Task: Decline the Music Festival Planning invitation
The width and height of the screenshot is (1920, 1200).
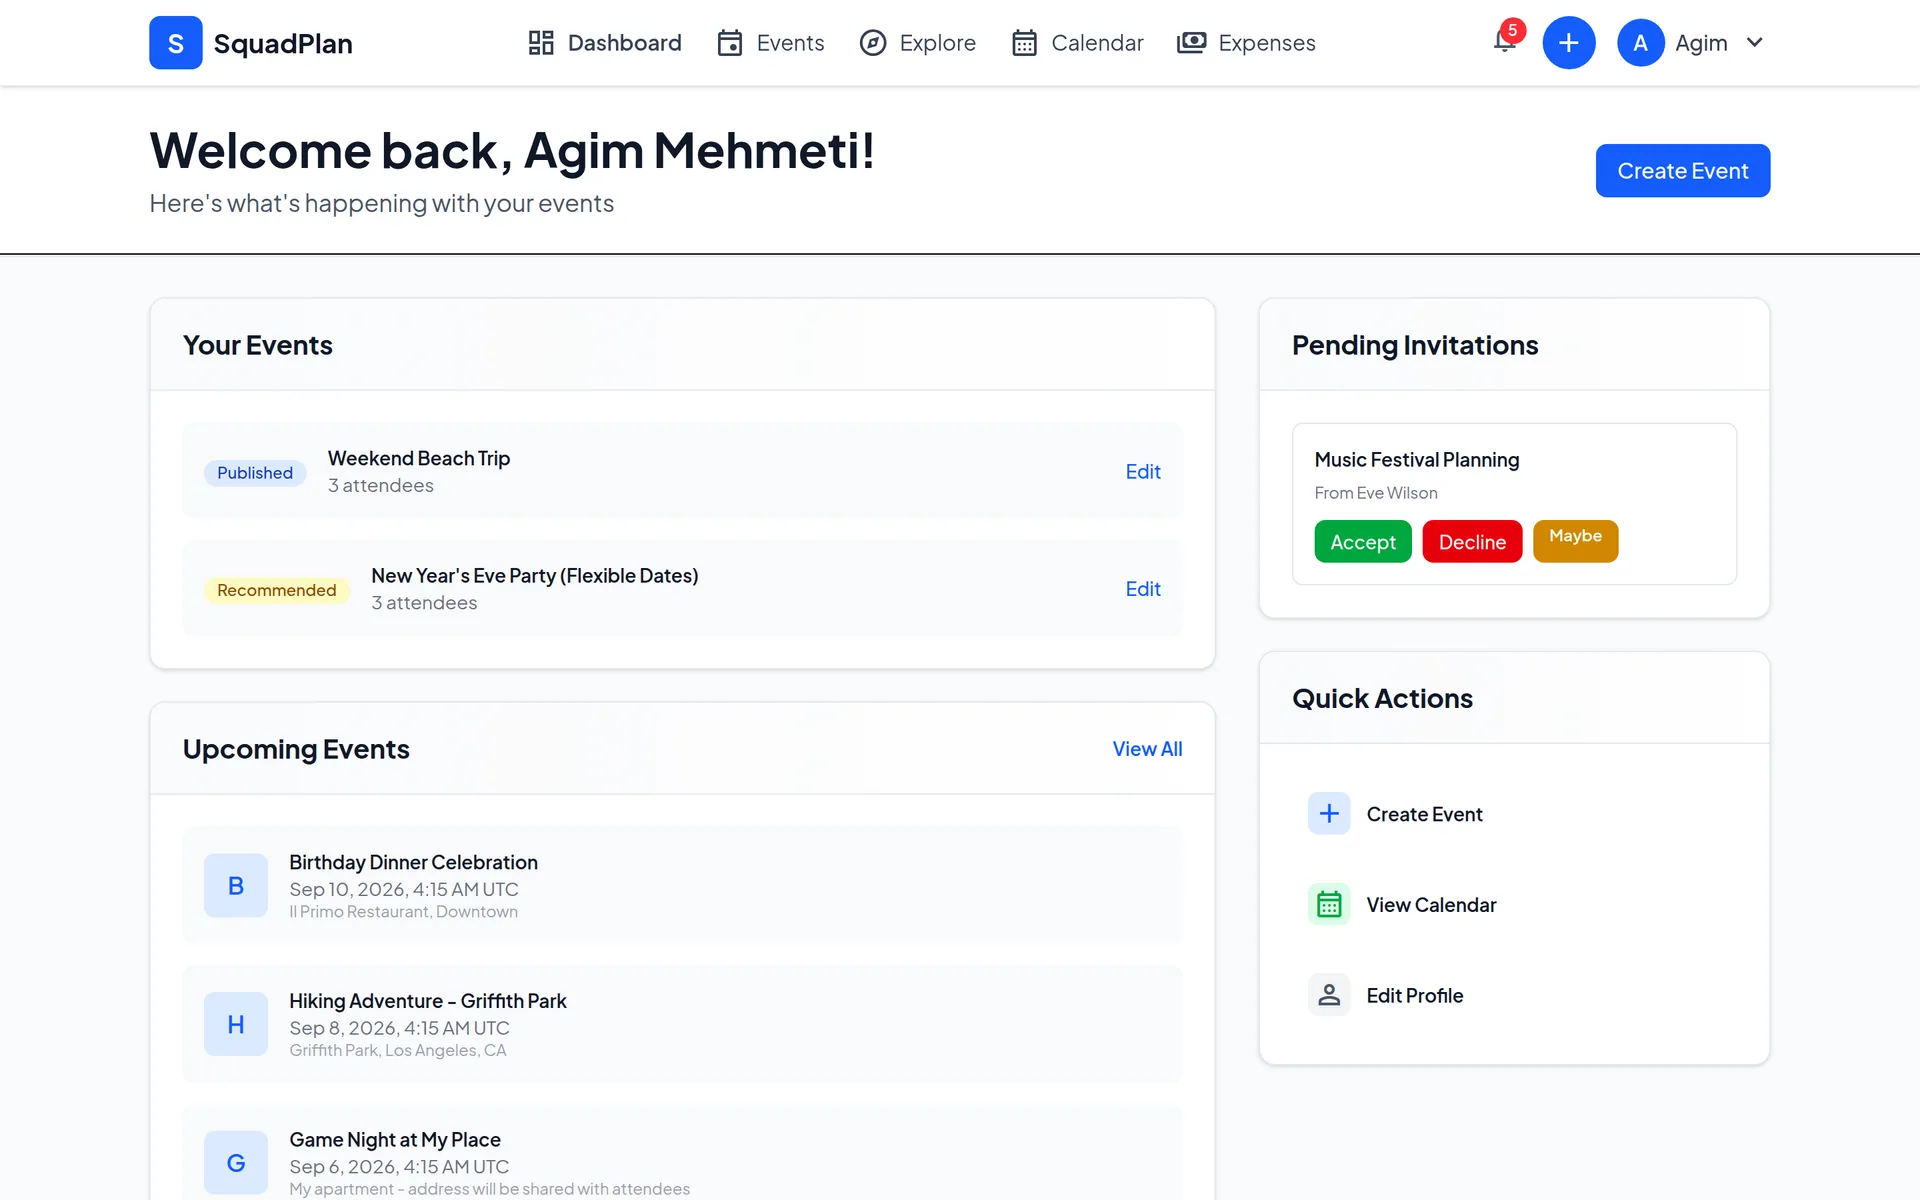Action: tap(1472, 542)
